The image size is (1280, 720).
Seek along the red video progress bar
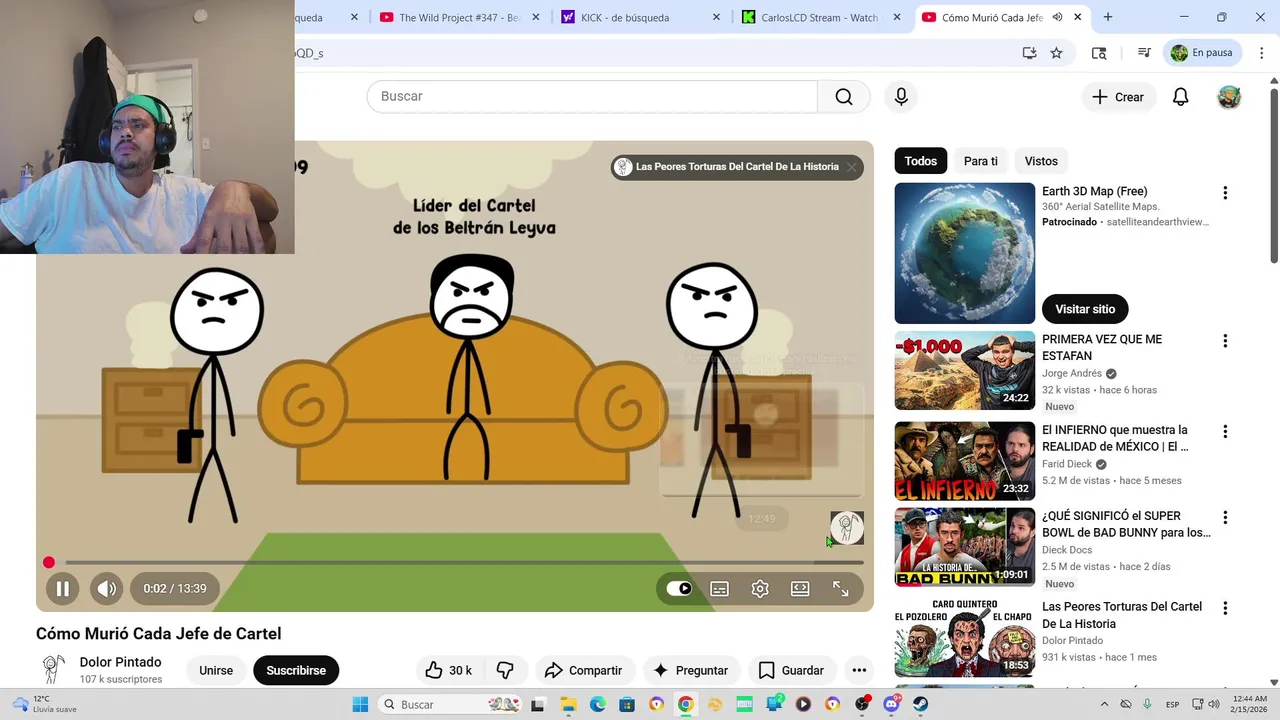455,562
